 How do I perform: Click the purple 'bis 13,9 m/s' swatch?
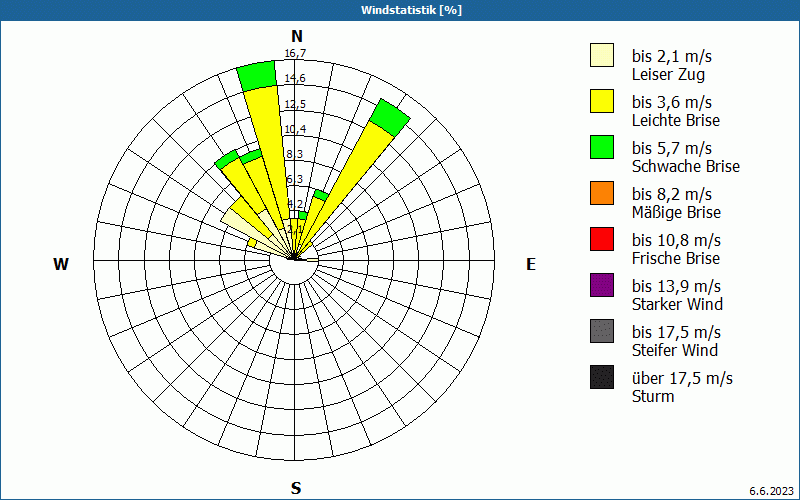[602, 285]
